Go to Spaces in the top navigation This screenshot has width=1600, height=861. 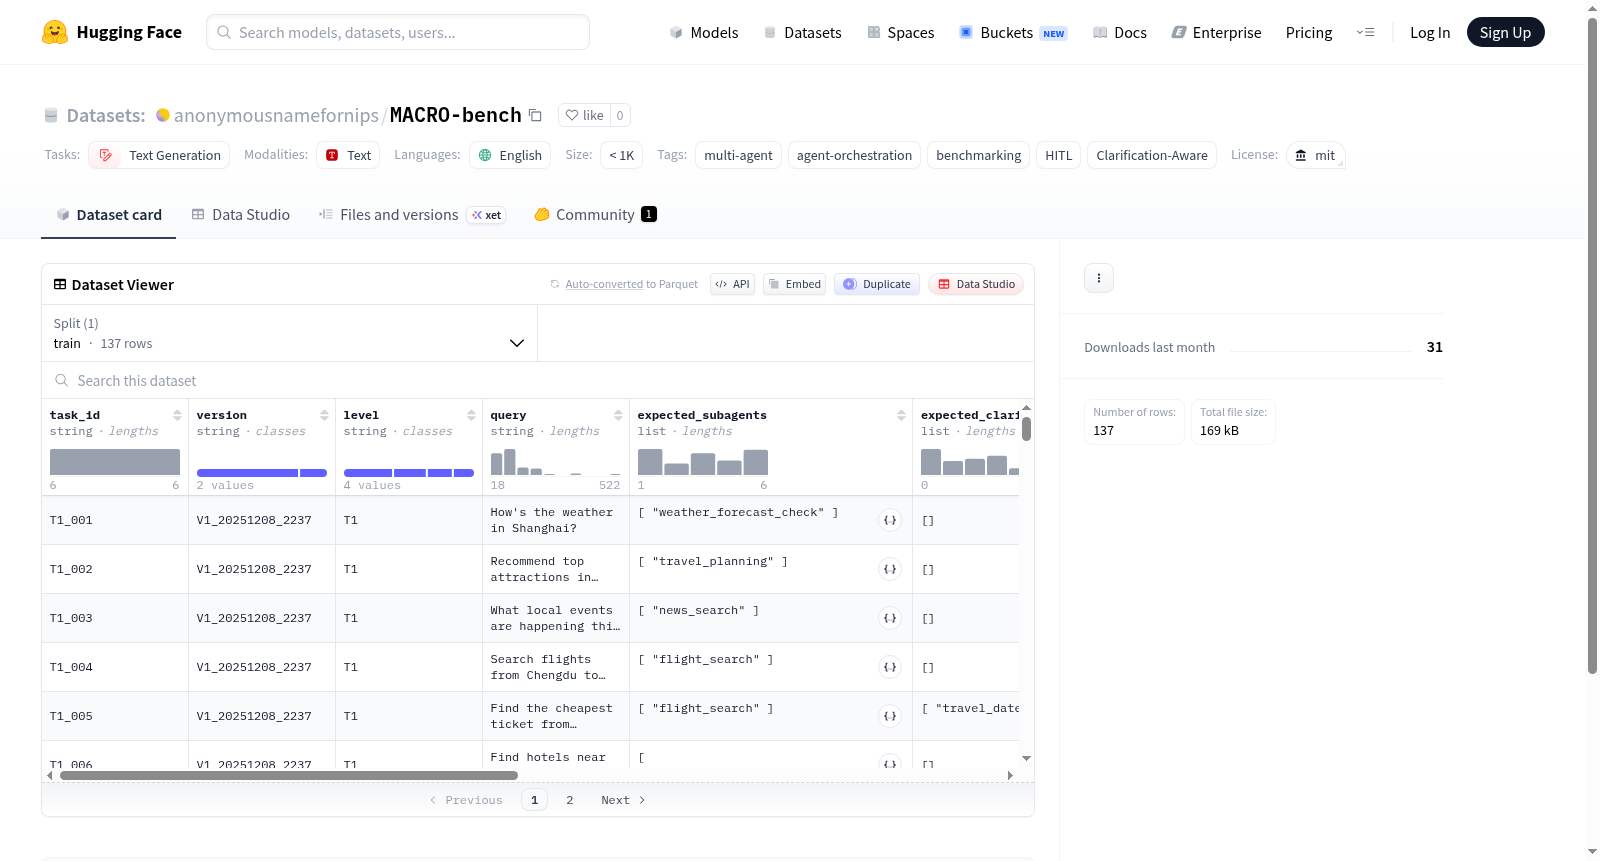pyautogui.click(x=900, y=32)
